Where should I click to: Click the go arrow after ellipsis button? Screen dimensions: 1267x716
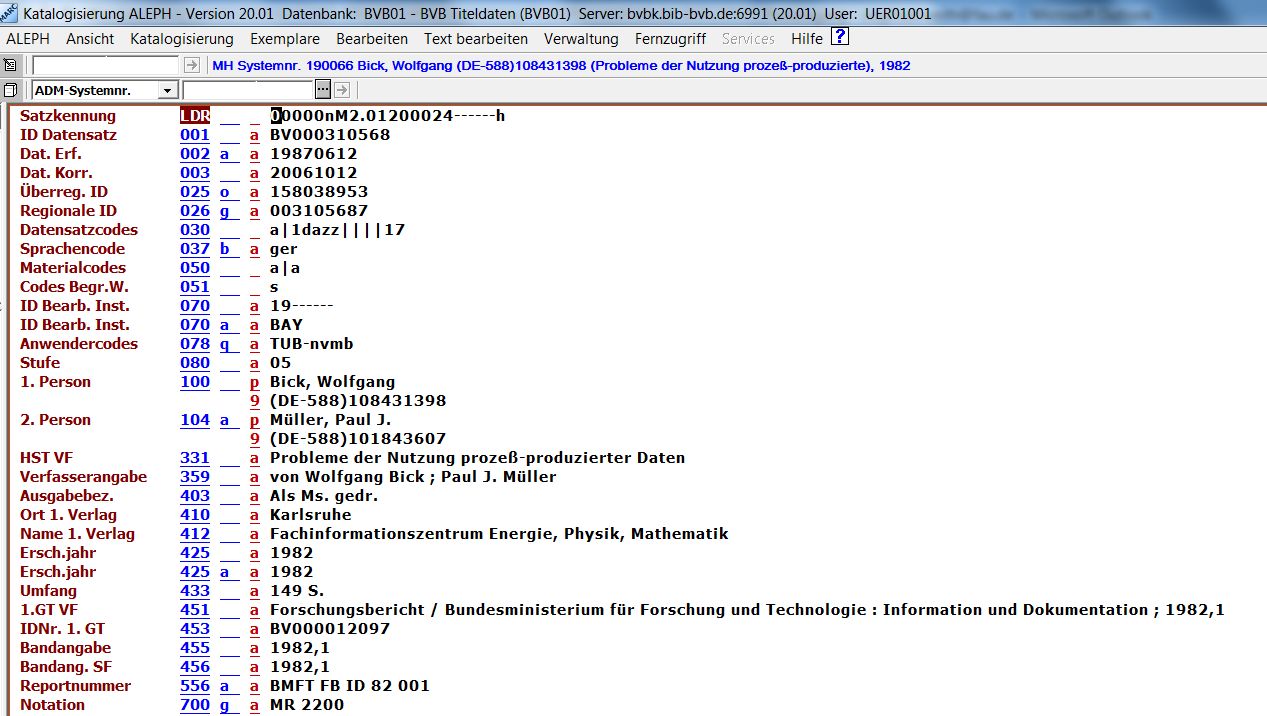341,90
